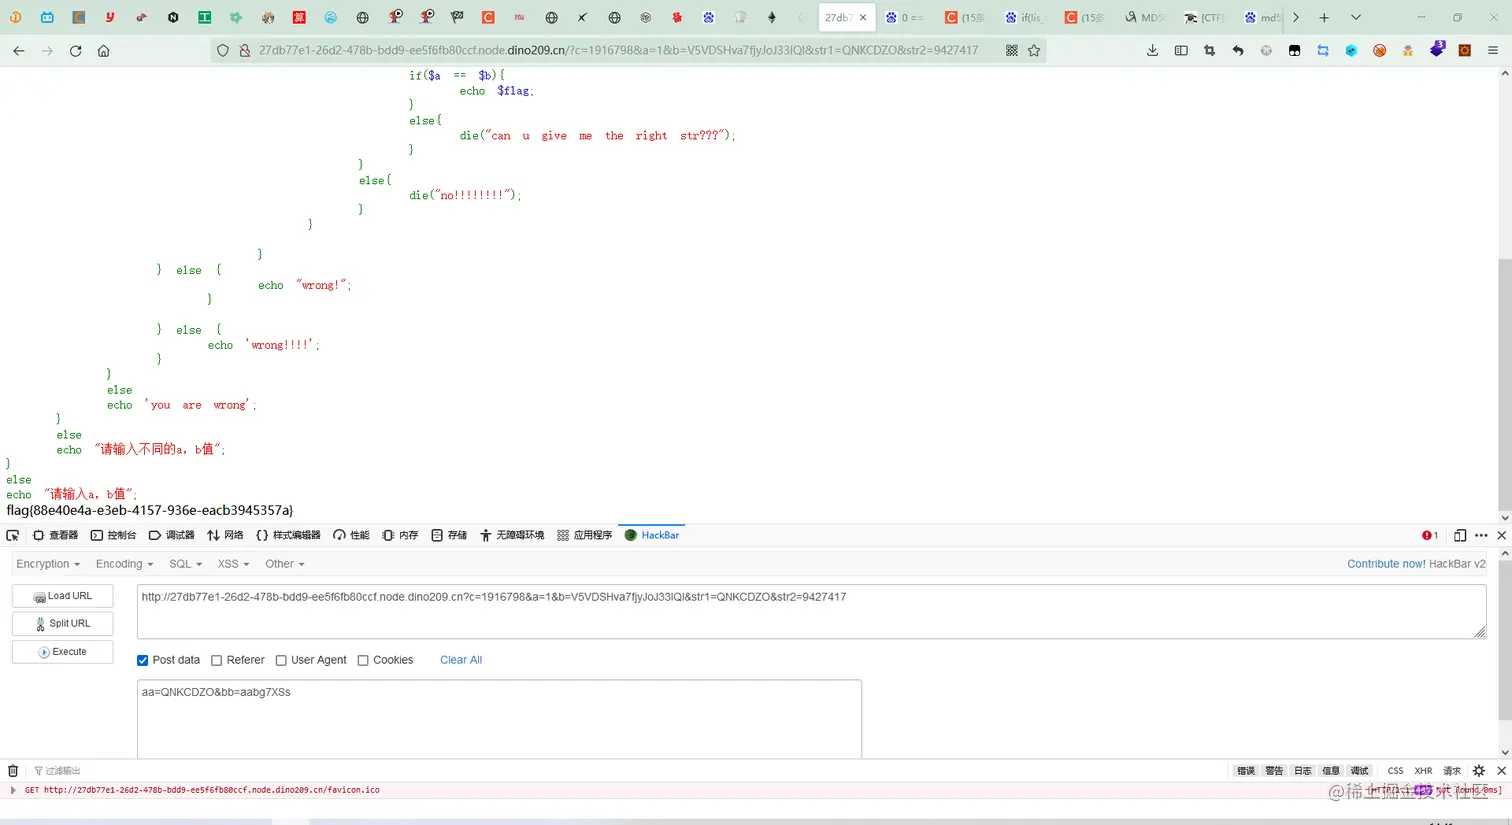This screenshot has height=825, width=1512.
Task: Open the SQL dropdown menu
Action: coord(185,564)
